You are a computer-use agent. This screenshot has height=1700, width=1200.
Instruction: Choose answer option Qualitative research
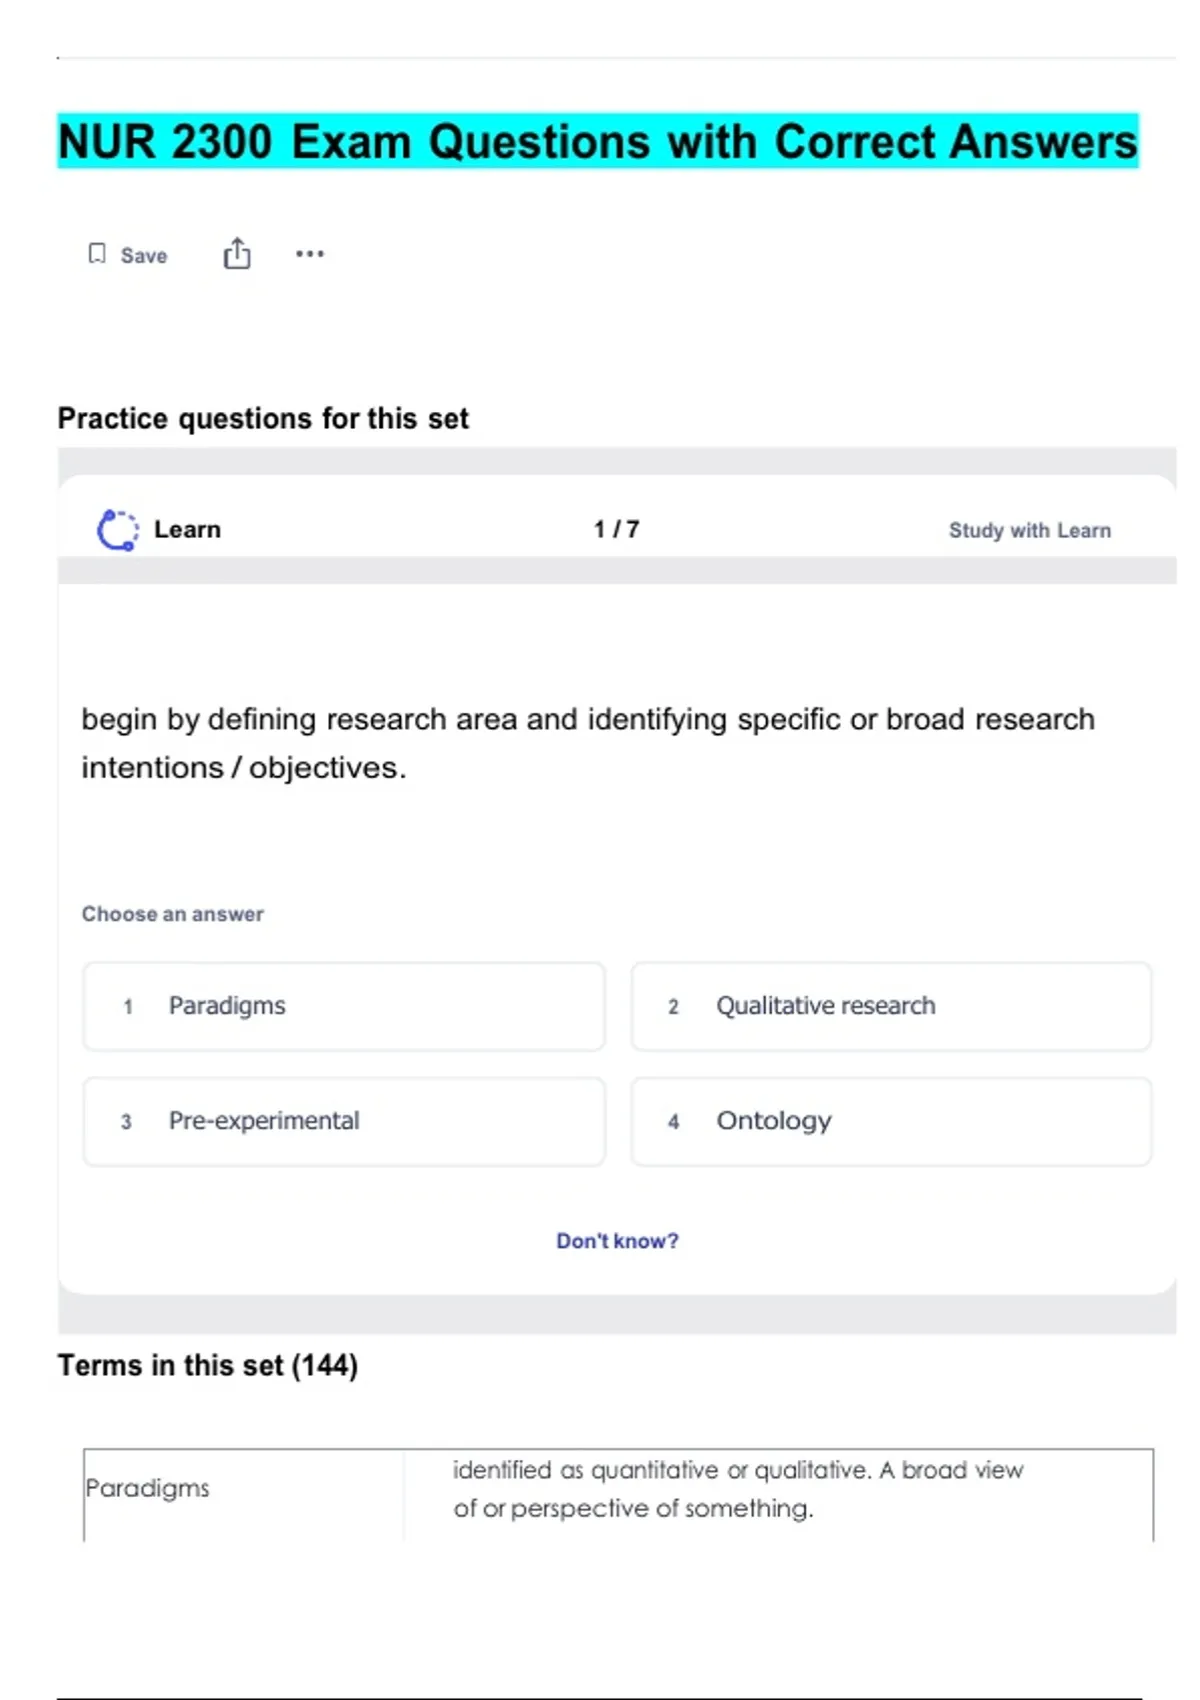point(890,1006)
